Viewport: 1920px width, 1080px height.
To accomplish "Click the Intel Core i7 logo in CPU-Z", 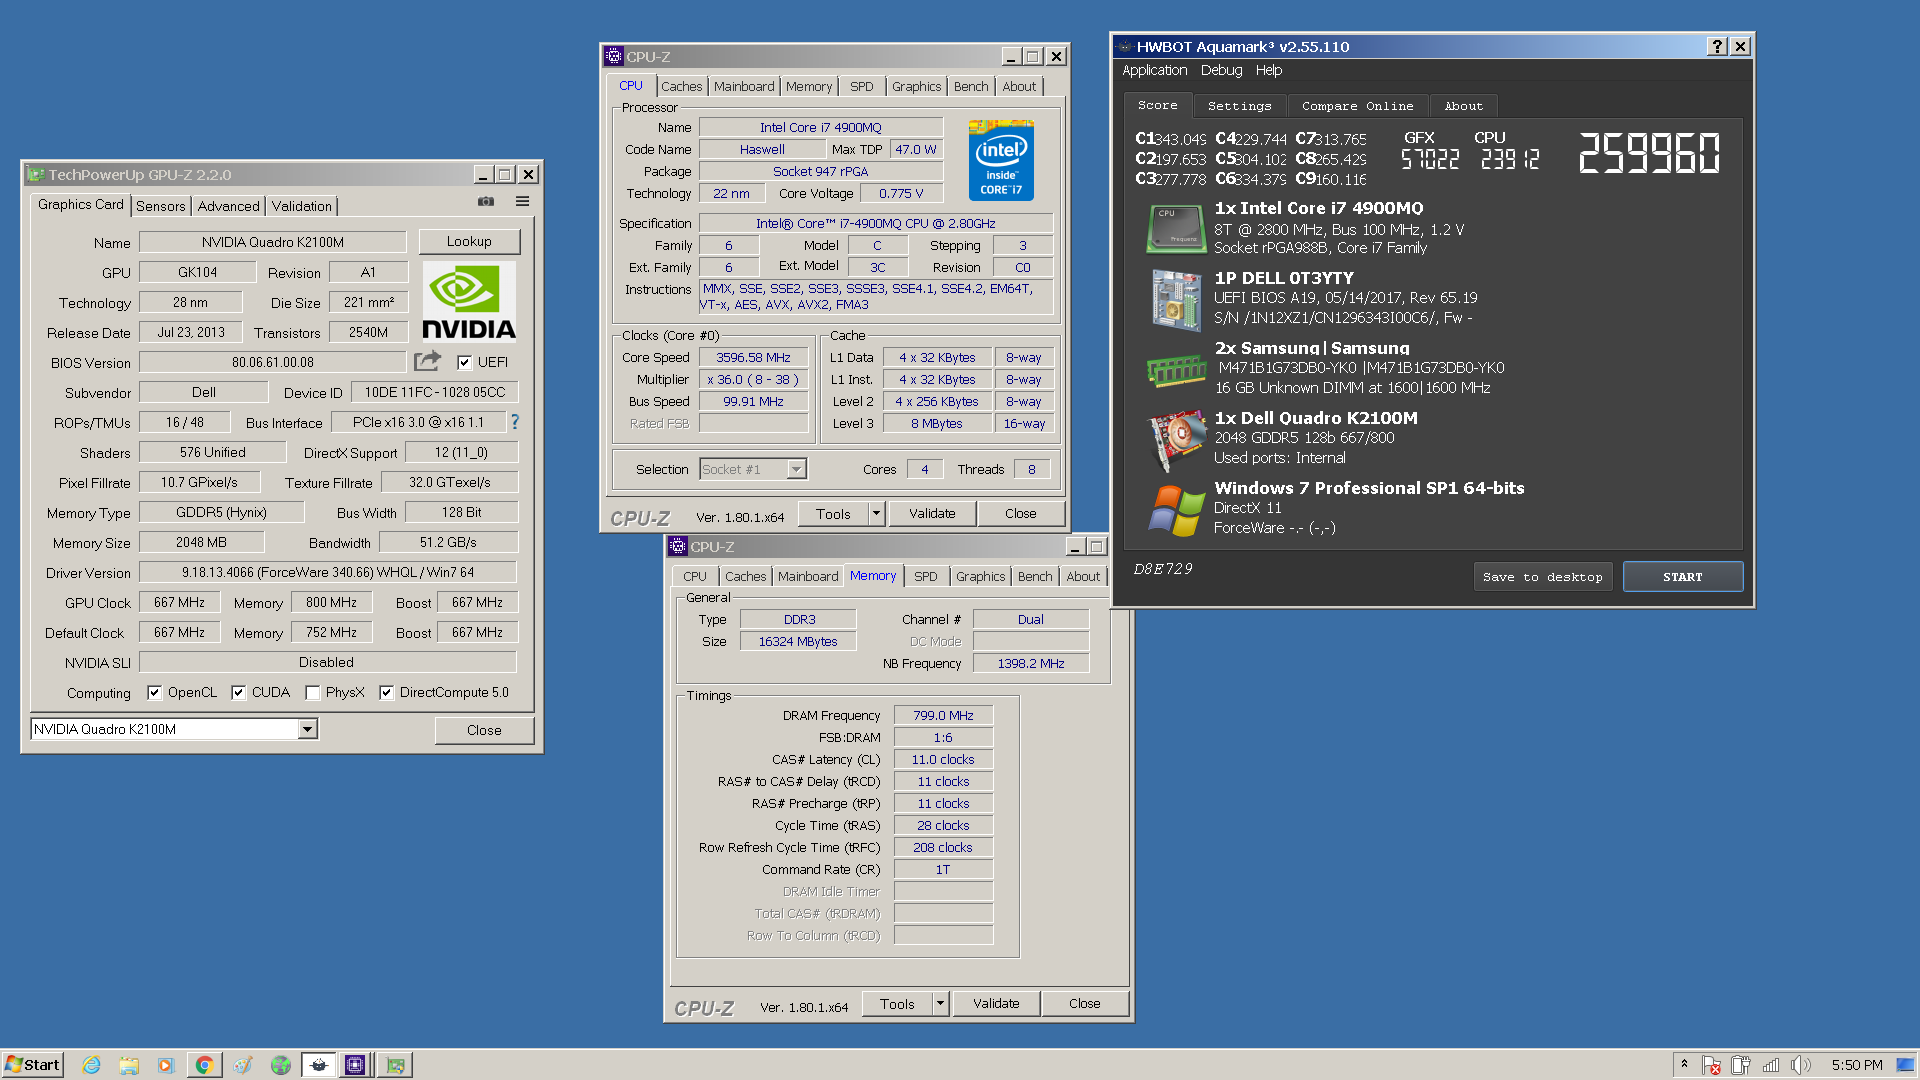I will [1001, 160].
